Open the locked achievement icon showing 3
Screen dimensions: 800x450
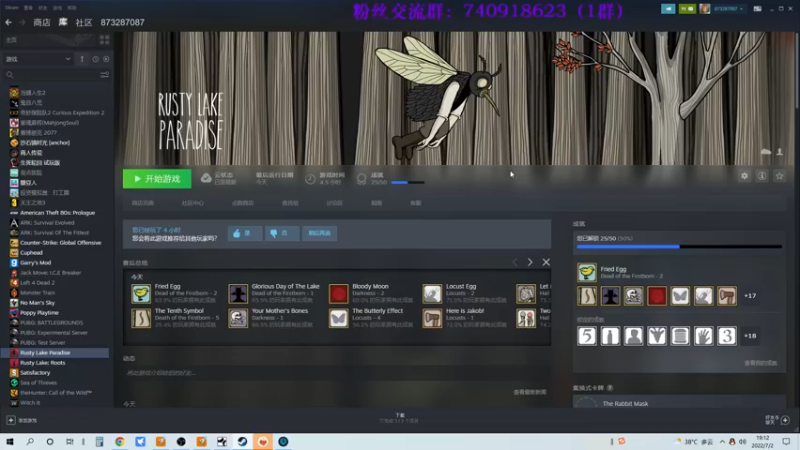click(x=727, y=336)
